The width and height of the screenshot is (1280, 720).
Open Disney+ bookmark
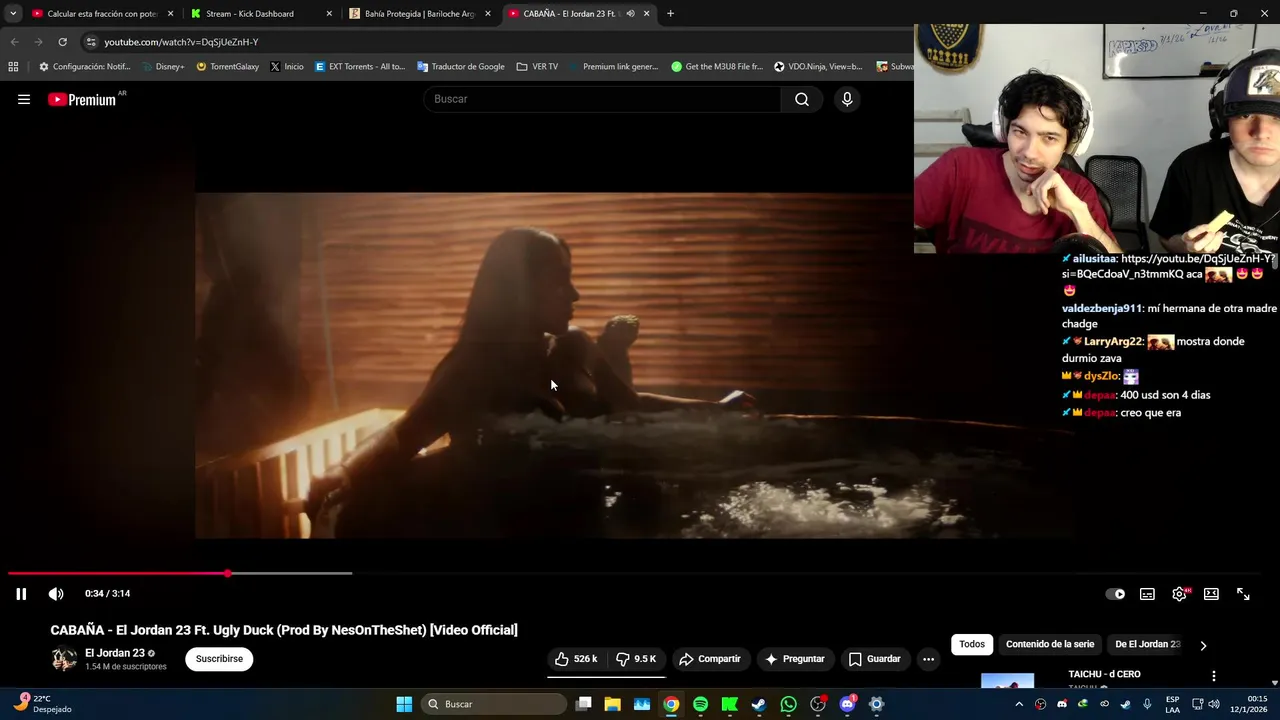pyautogui.click(x=161, y=67)
